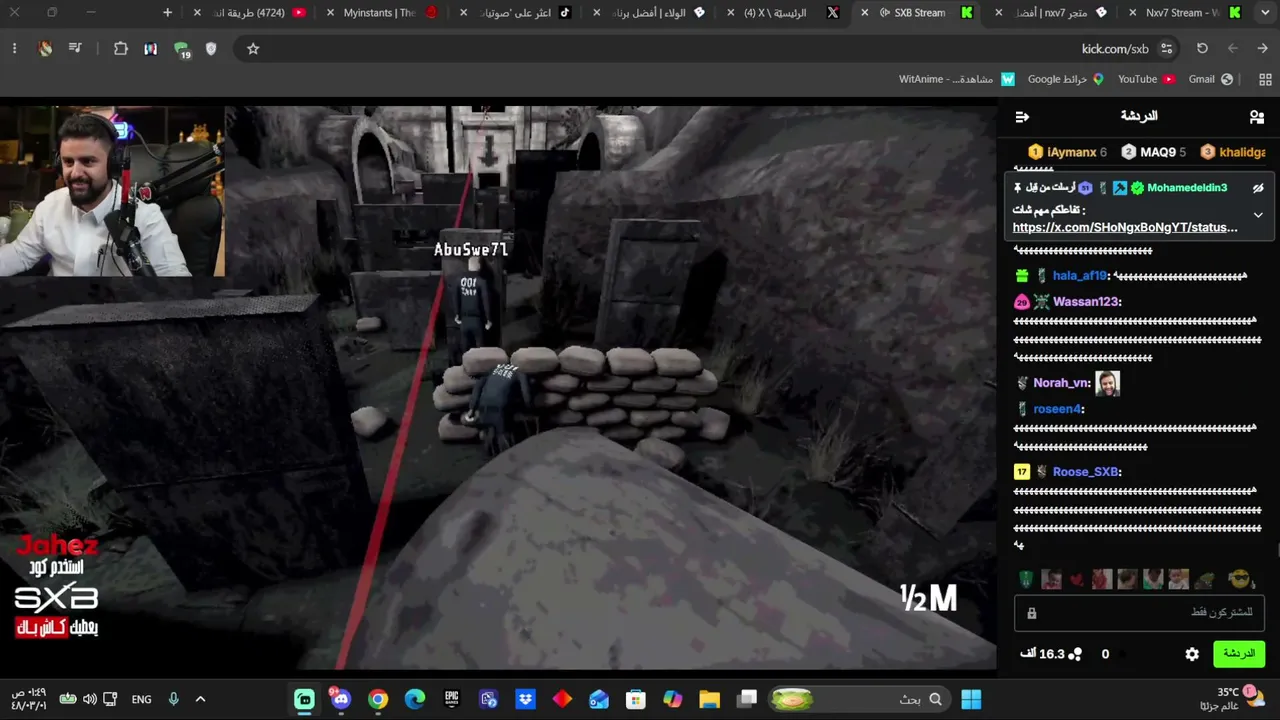Open the Extensions puzzle icon
This screenshot has height=720, width=1280.
[121, 49]
